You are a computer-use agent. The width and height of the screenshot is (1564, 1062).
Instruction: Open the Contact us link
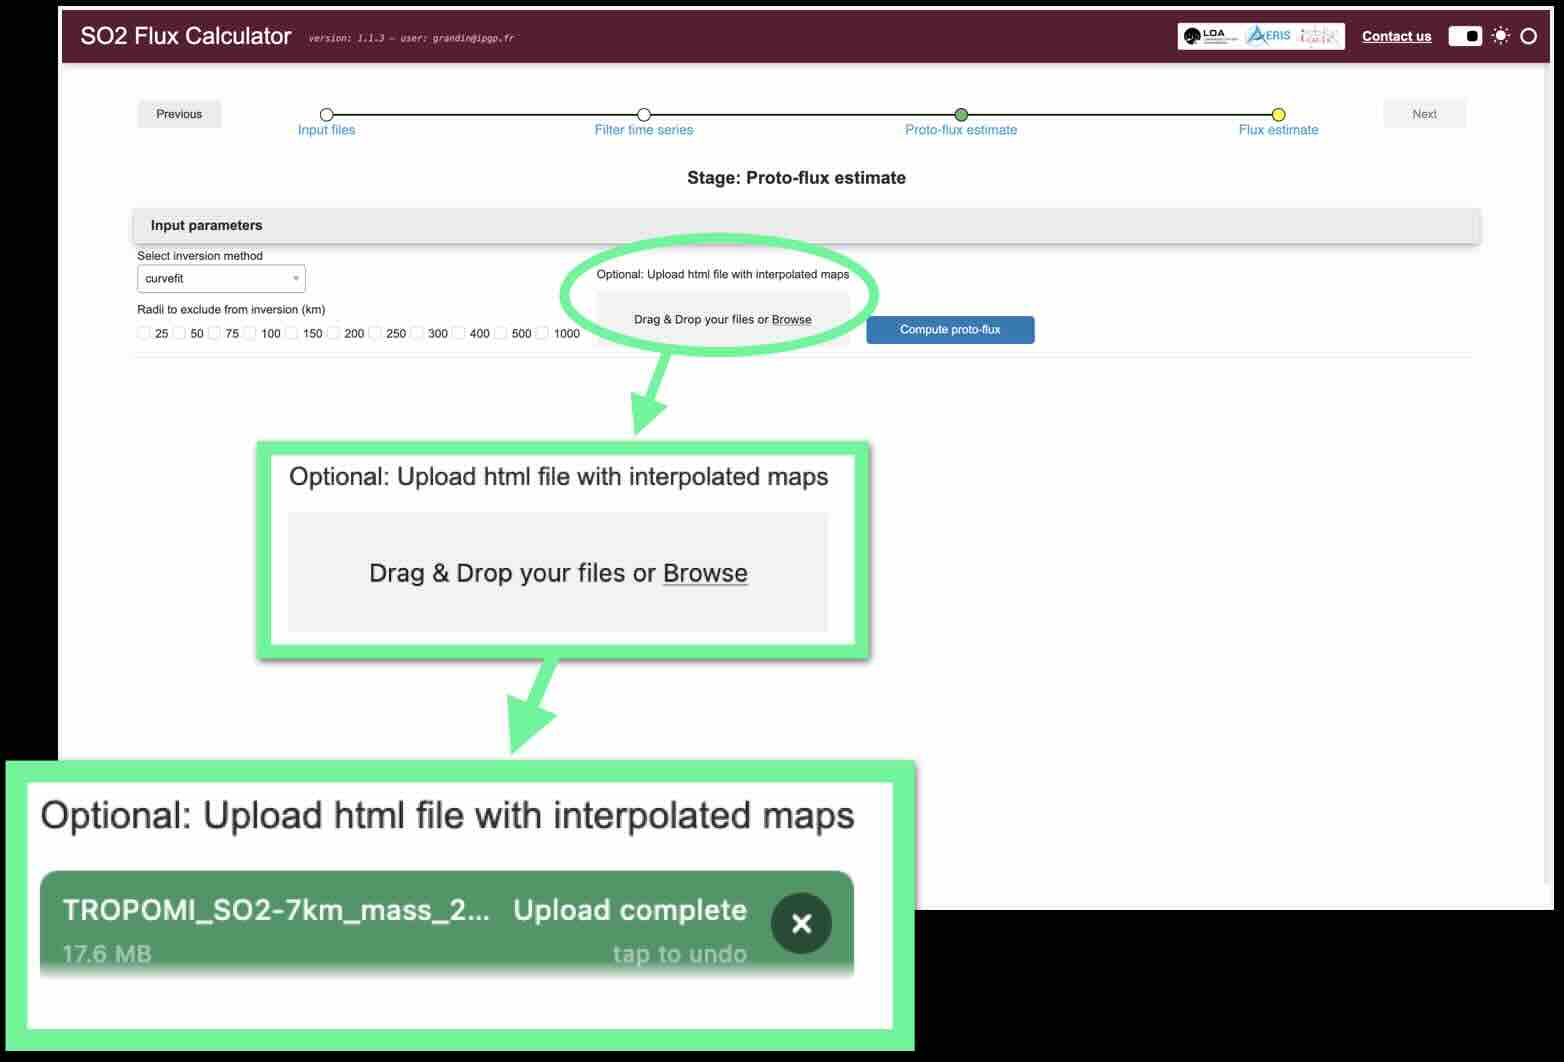point(1396,36)
